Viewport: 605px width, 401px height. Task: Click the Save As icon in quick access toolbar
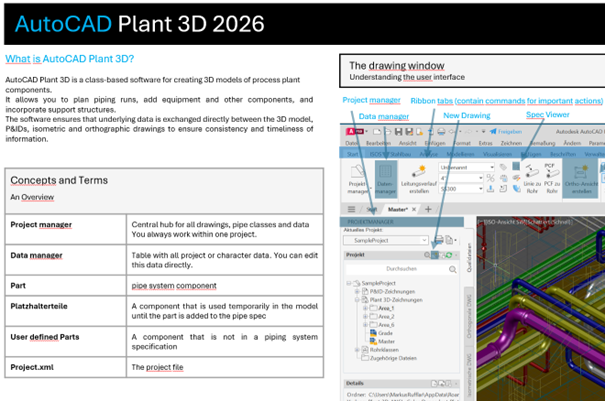tap(409, 132)
